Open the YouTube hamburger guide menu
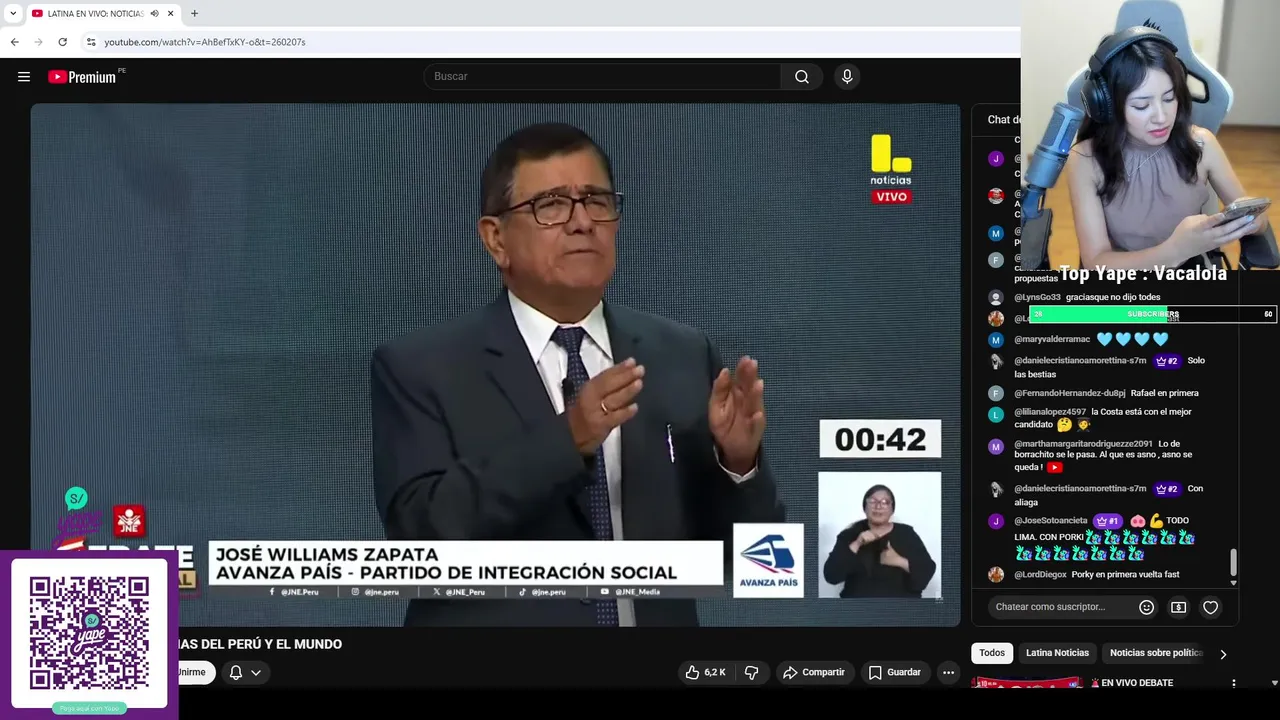This screenshot has width=1280, height=720. tap(24, 77)
